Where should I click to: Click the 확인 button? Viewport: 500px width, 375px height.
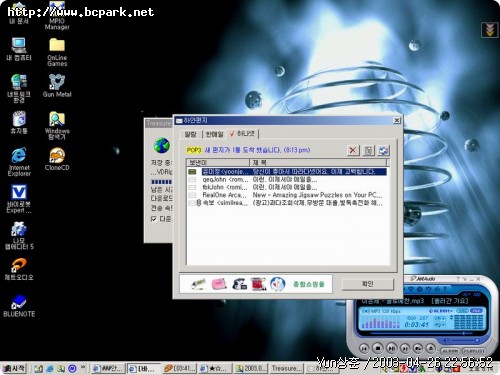click(x=368, y=284)
